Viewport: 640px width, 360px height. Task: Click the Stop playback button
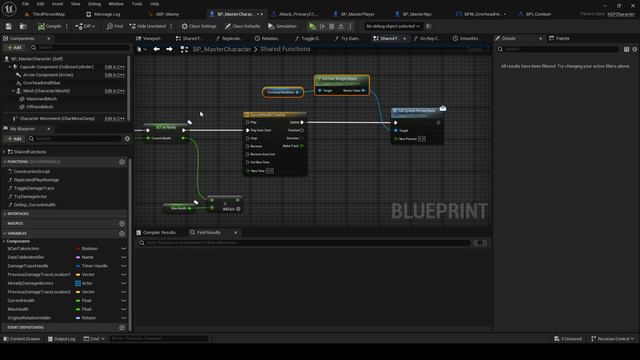click(x=331, y=26)
